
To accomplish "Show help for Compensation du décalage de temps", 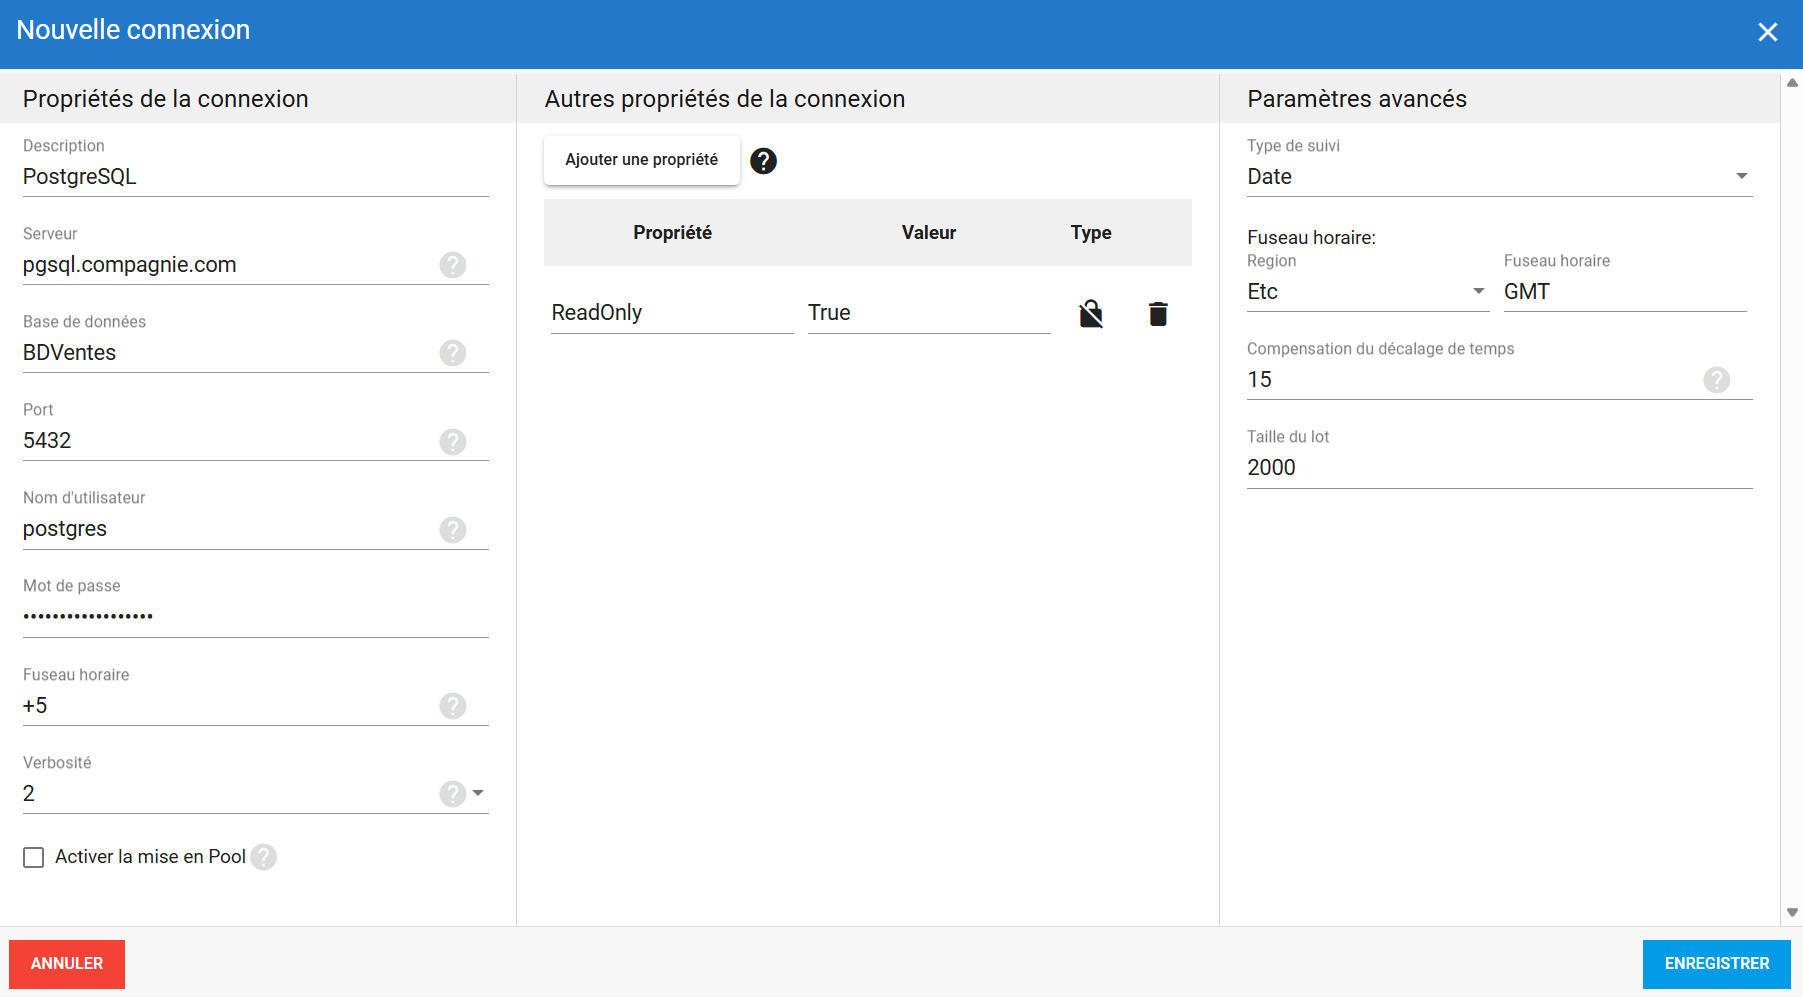I will 1717,380.
